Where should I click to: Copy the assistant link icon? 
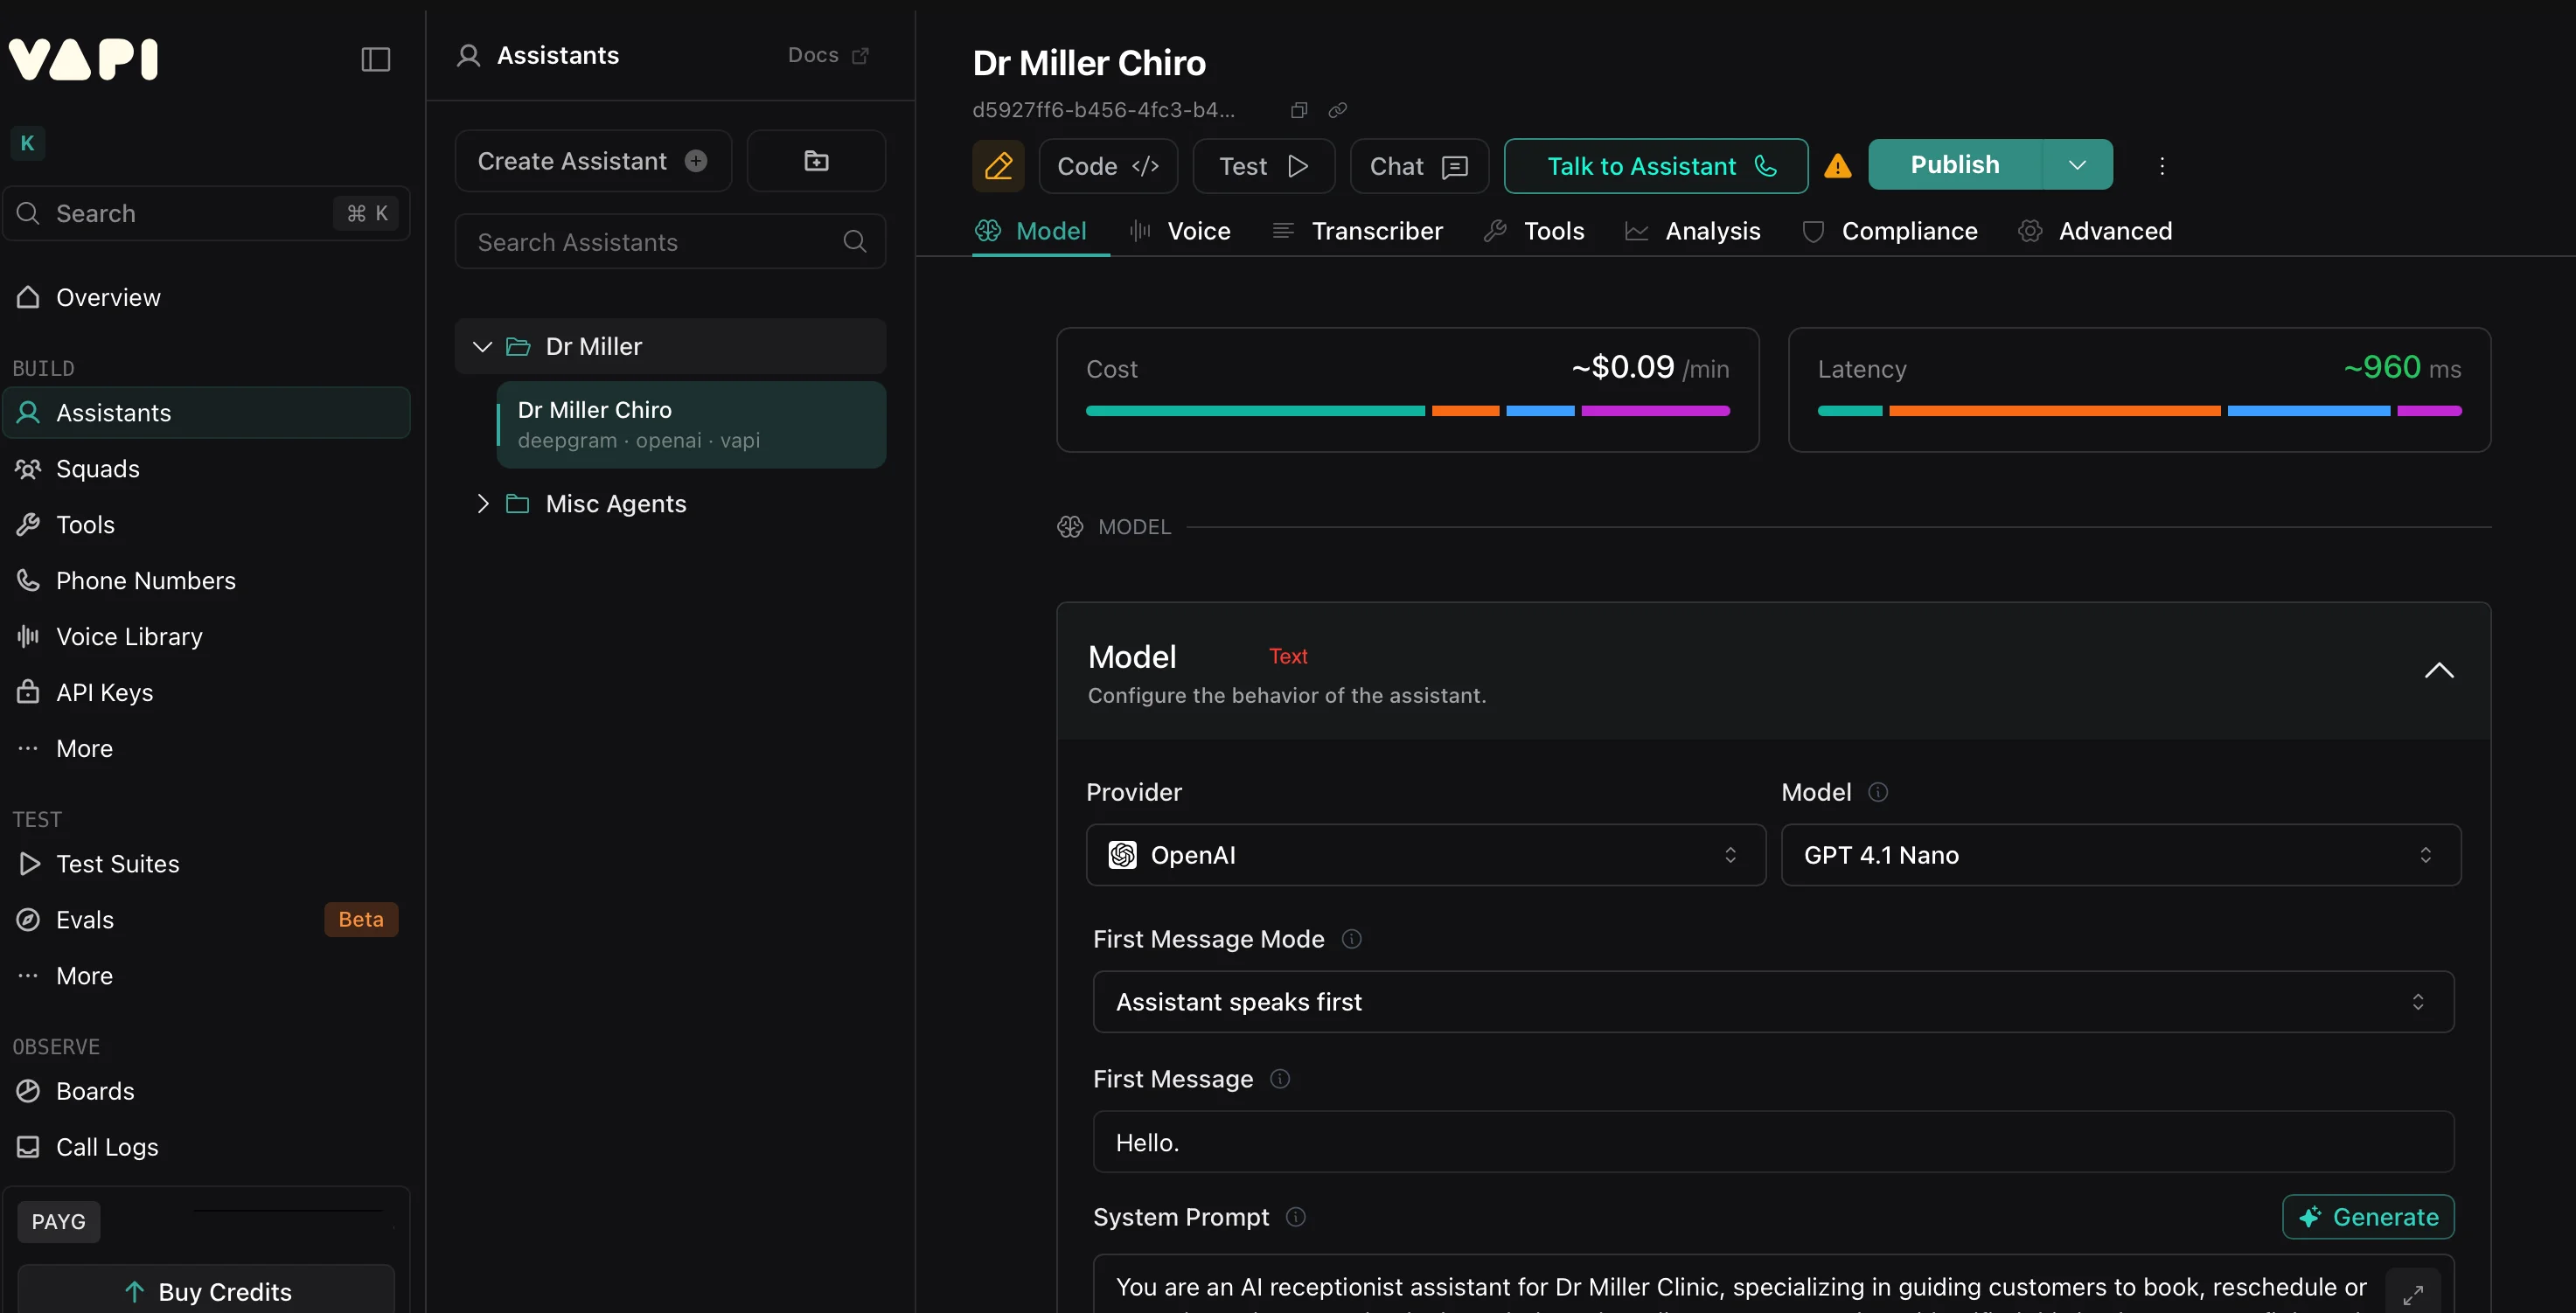[x=1337, y=110]
